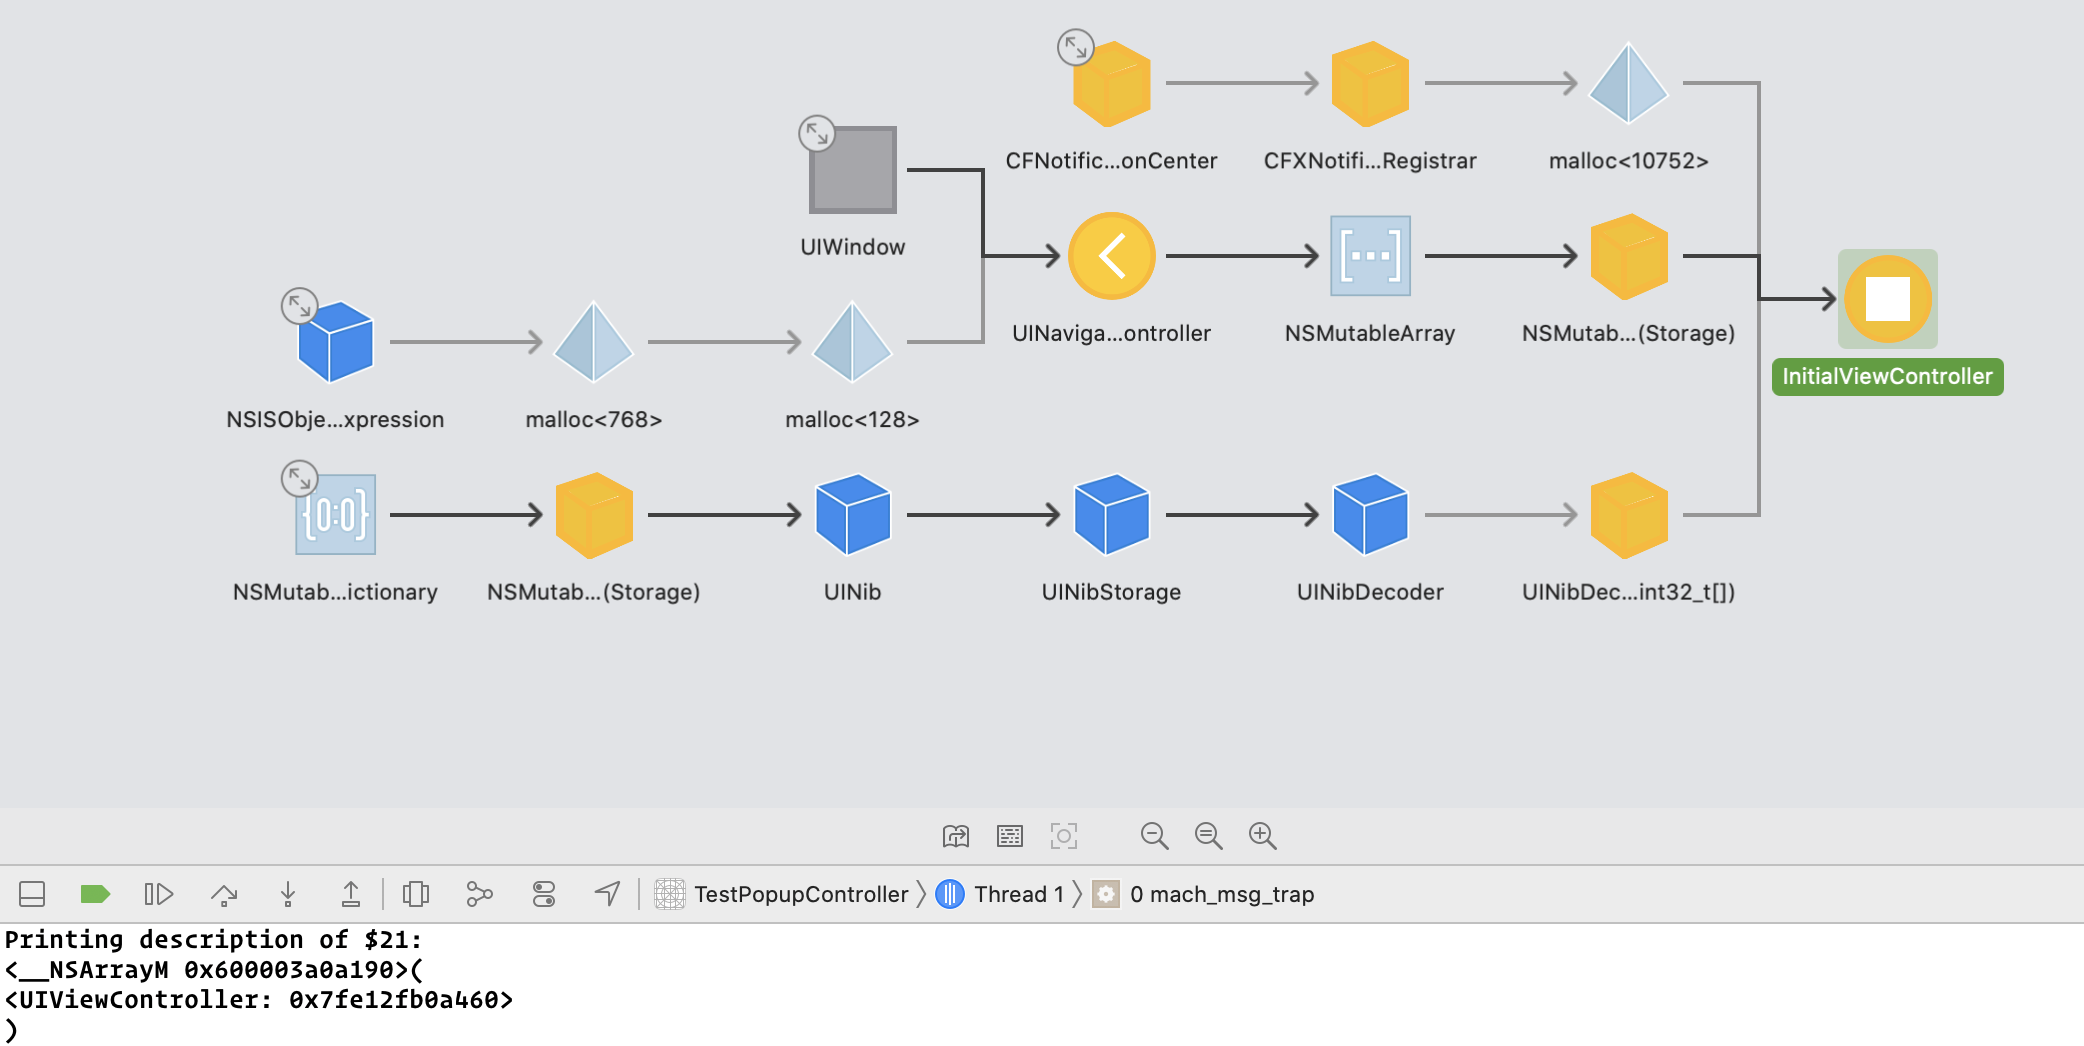Image resolution: width=2084 pixels, height=1046 pixels.
Task: Zoom out the memory graph
Action: [1155, 836]
